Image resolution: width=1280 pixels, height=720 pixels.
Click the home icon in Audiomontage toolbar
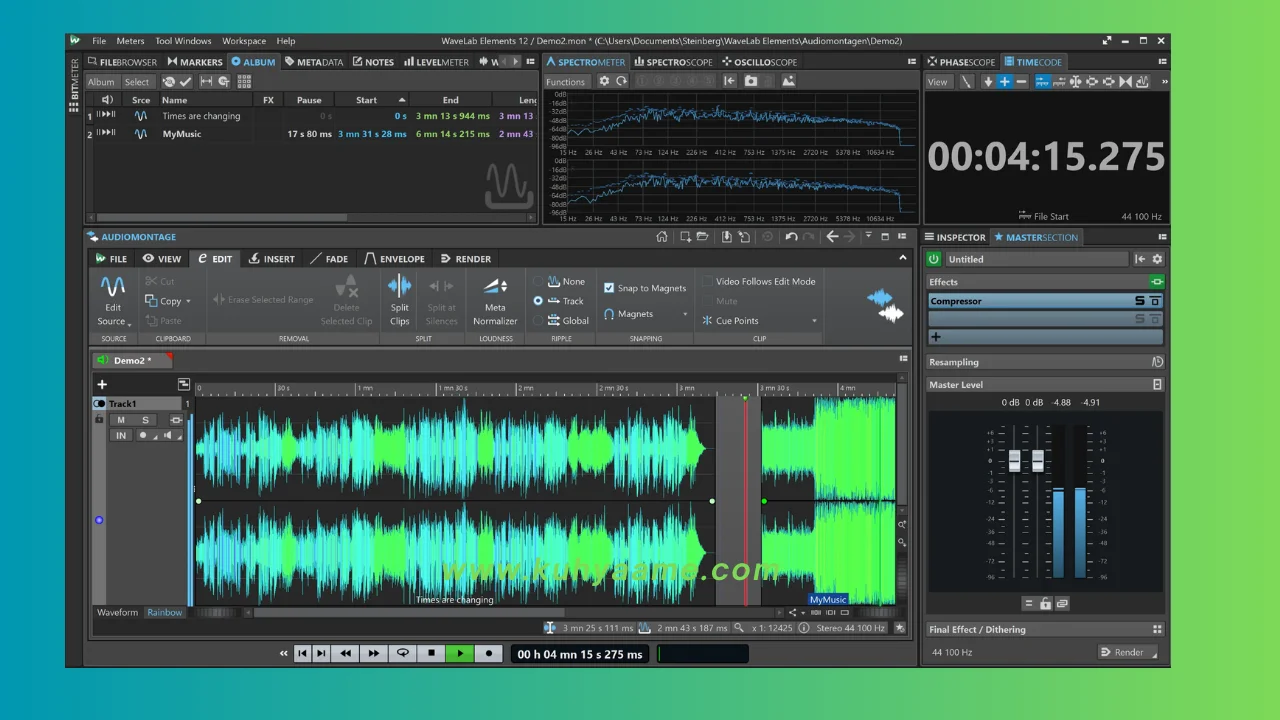coord(661,237)
